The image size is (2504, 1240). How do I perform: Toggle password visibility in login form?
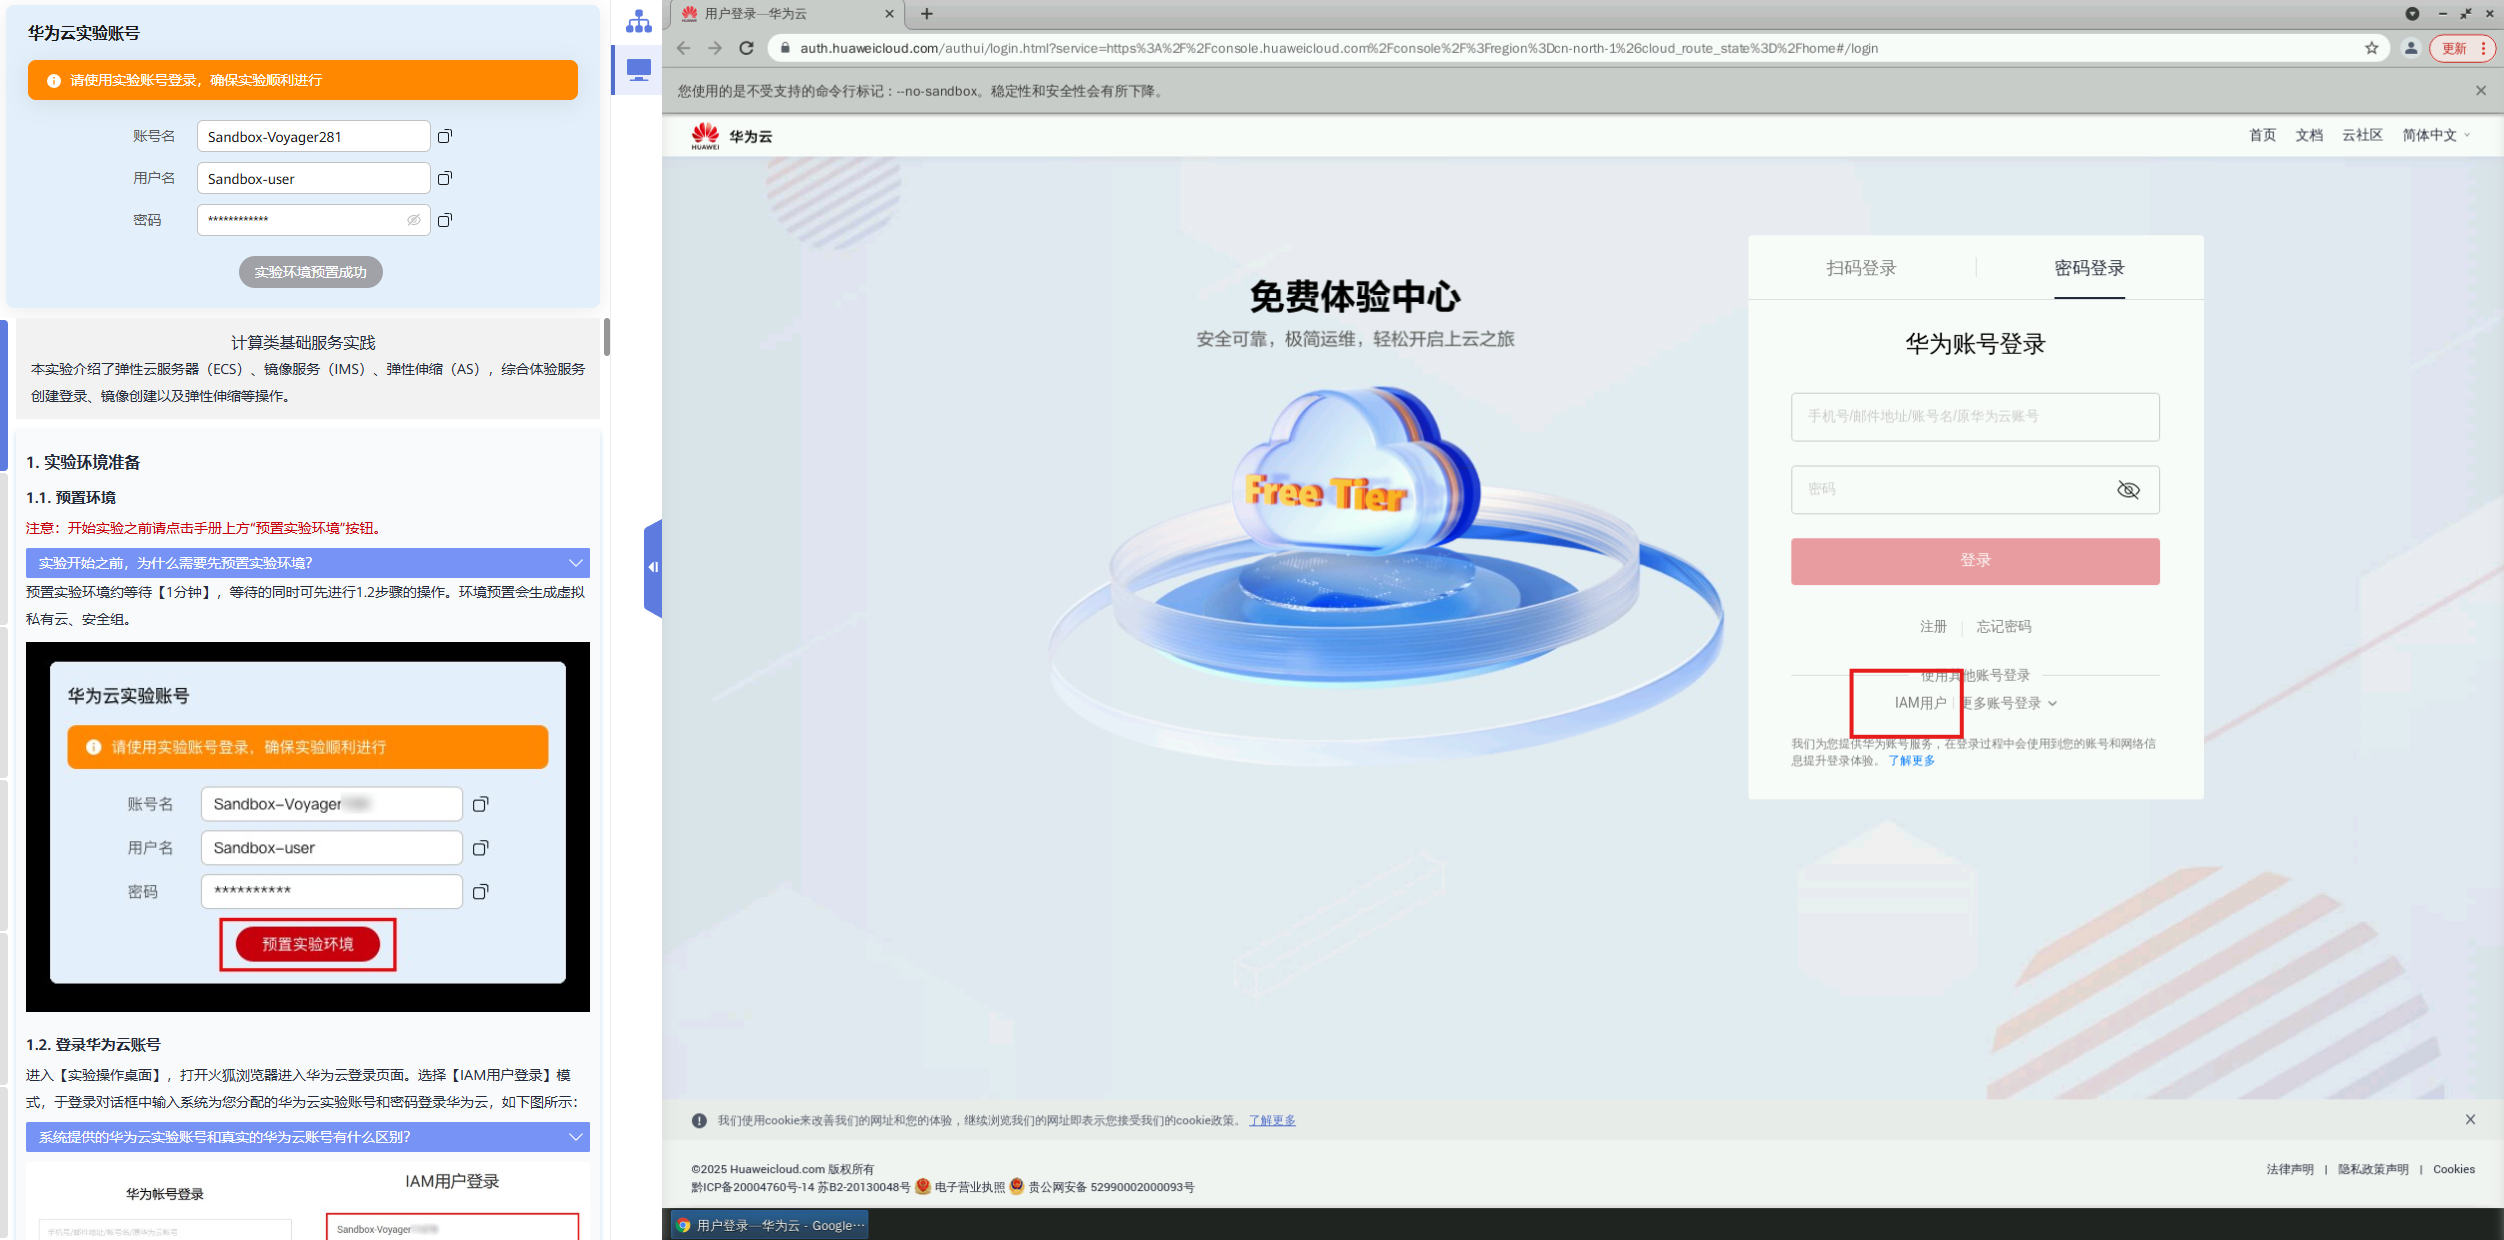pyautogui.click(x=2128, y=490)
